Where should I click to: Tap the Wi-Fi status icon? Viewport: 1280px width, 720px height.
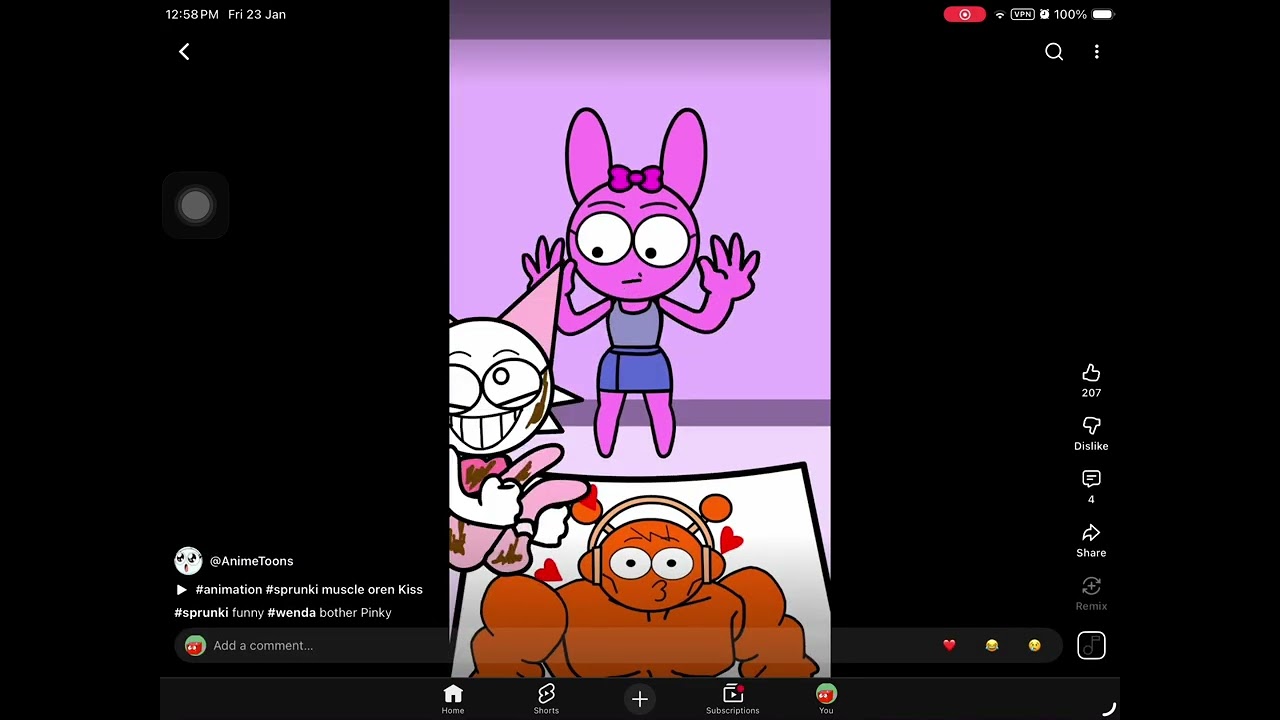pyautogui.click(x=999, y=15)
